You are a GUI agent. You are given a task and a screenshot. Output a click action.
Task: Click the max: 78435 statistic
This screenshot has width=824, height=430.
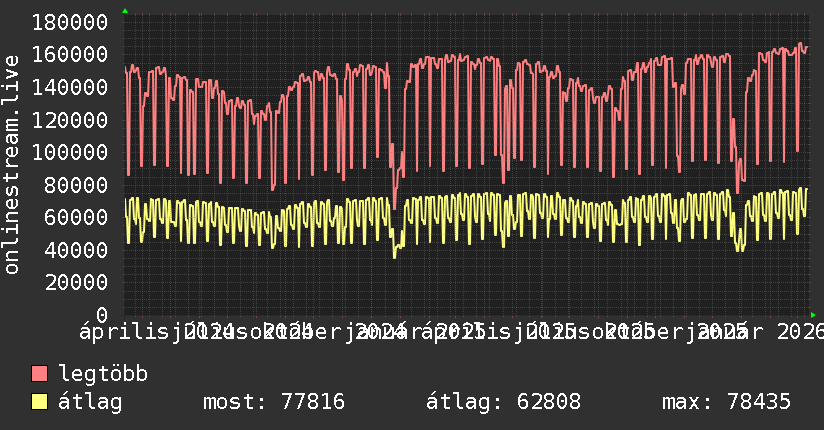coord(726,402)
